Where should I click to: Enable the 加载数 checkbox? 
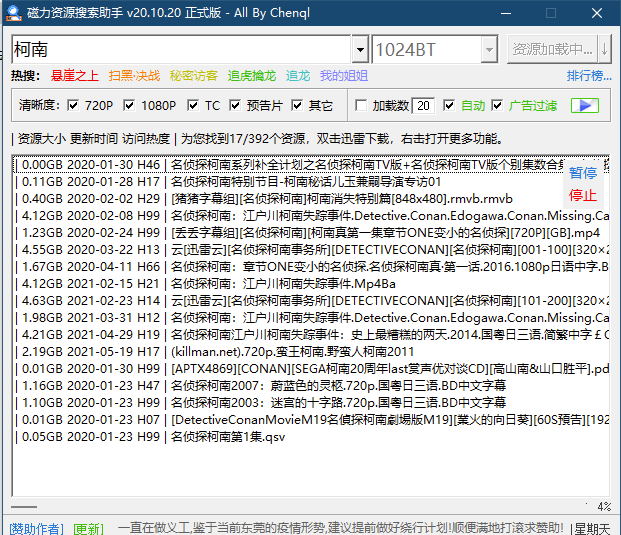(362, 105)
